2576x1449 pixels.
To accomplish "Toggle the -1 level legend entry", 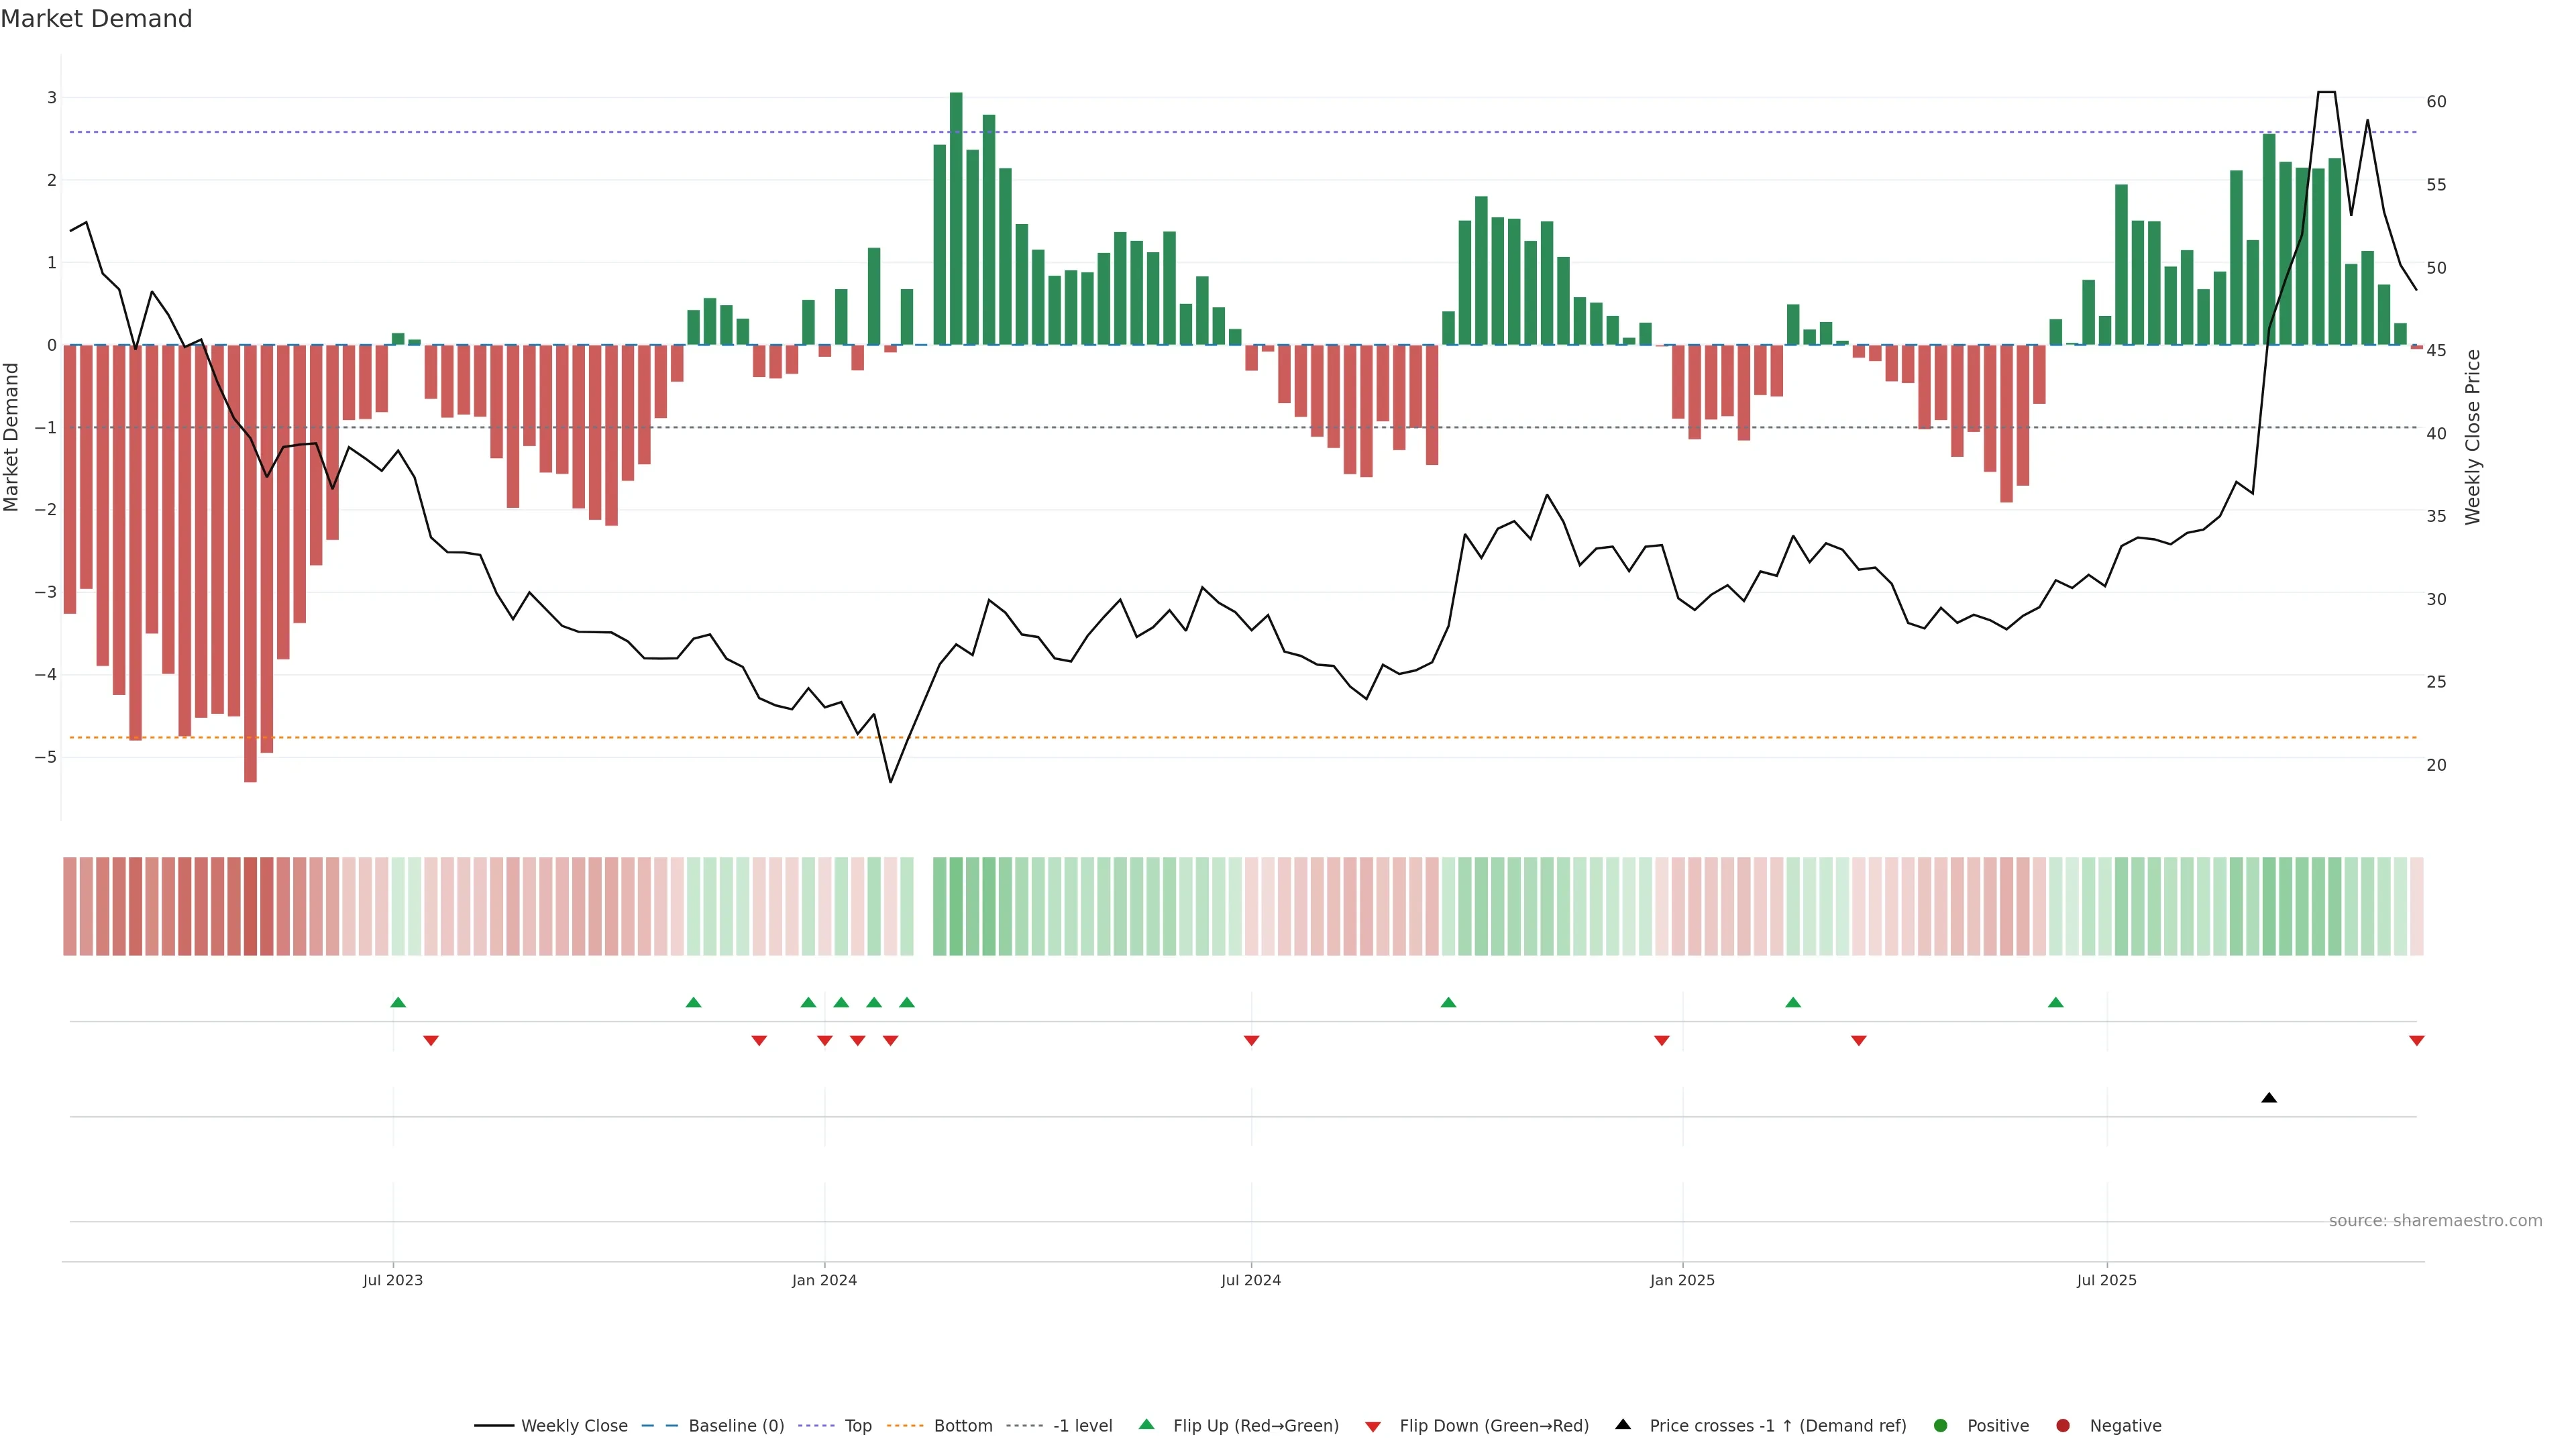I will click(1082, 1426).
